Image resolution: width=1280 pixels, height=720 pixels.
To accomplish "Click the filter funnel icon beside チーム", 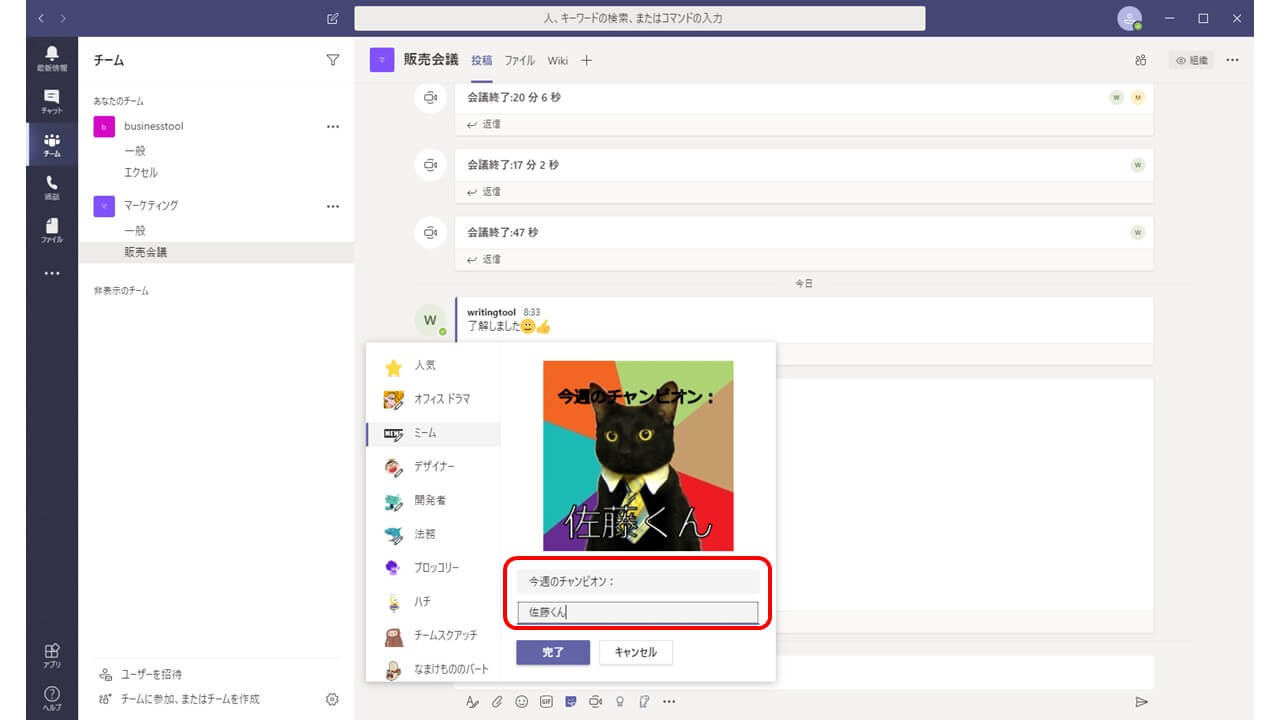I will point(333,60).
